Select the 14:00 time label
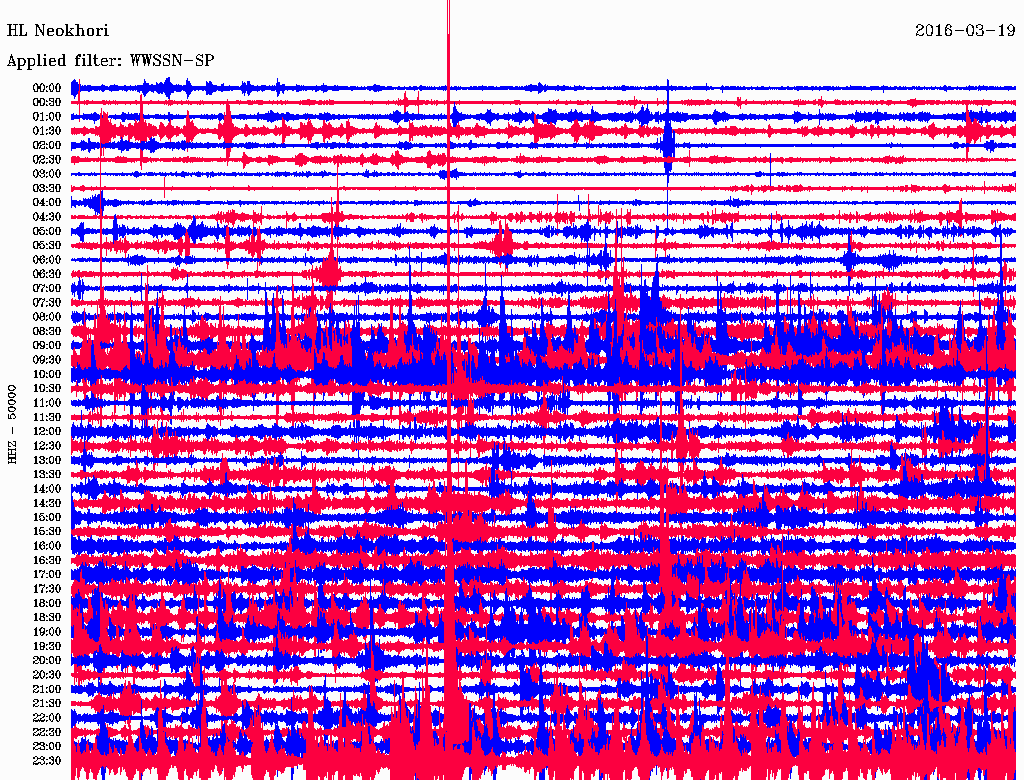Image resolution: width=1024 pixels, height=780 pixels. [x=47, y=489]
